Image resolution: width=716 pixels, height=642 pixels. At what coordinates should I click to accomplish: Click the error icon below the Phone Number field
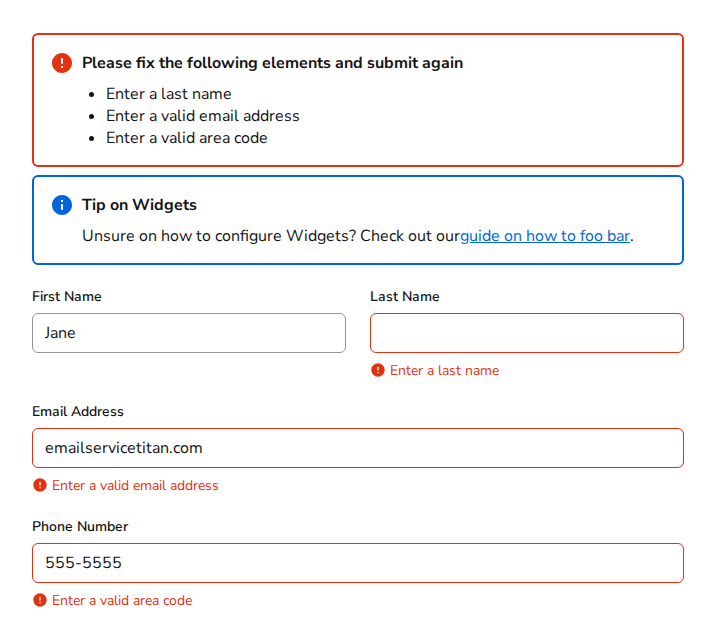pos(39,600)
